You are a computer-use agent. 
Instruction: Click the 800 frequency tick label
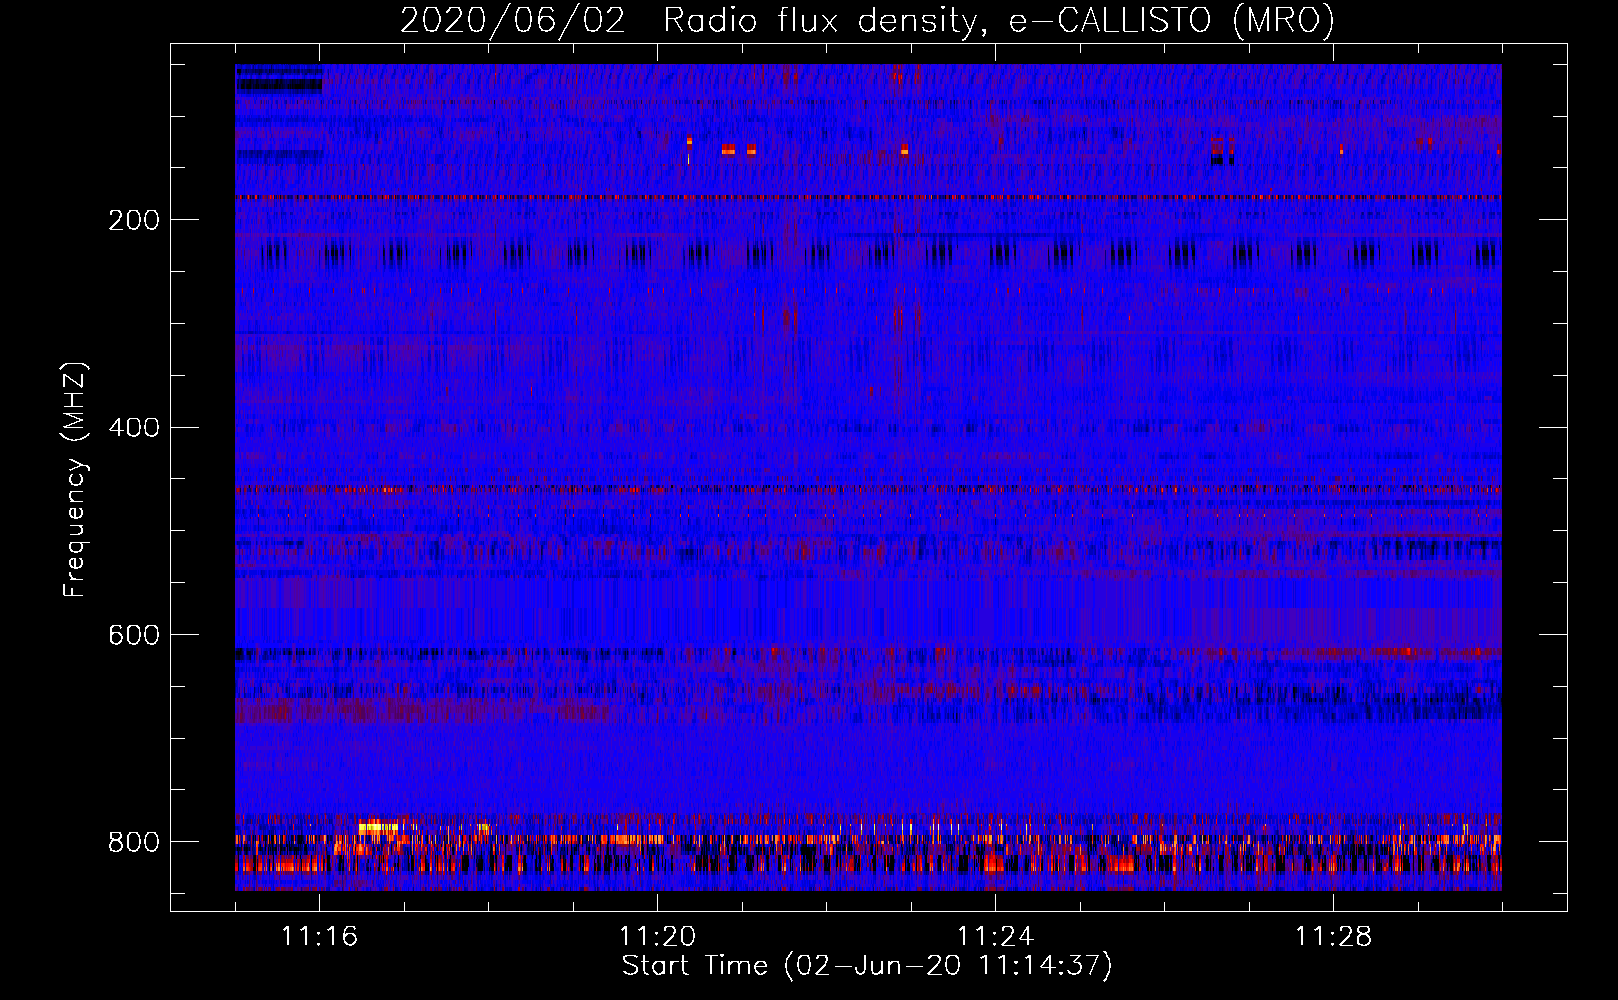click(x=134, y=842)
